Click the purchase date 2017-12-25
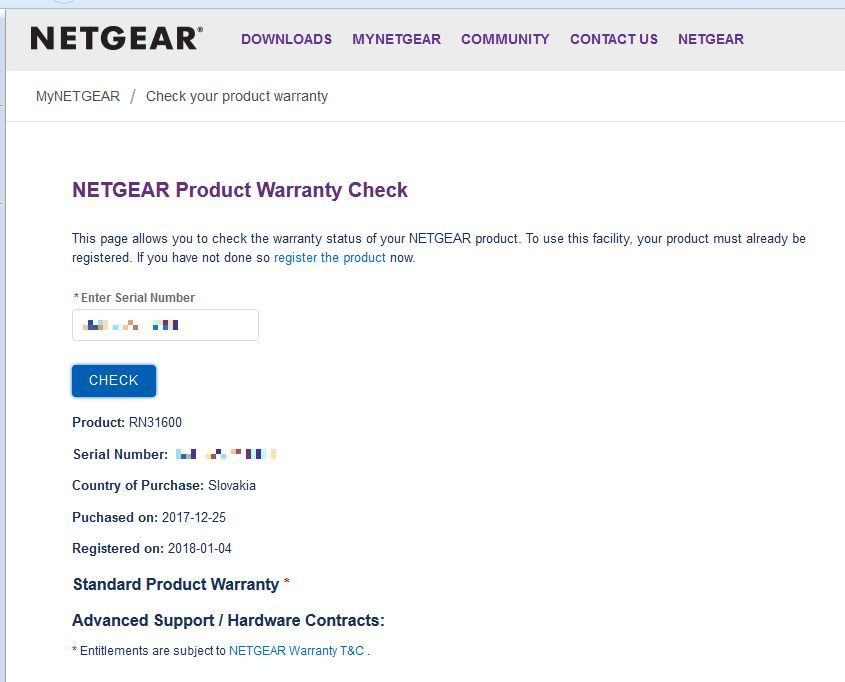This screenshot has height=682, width=845. pos(196,518)
